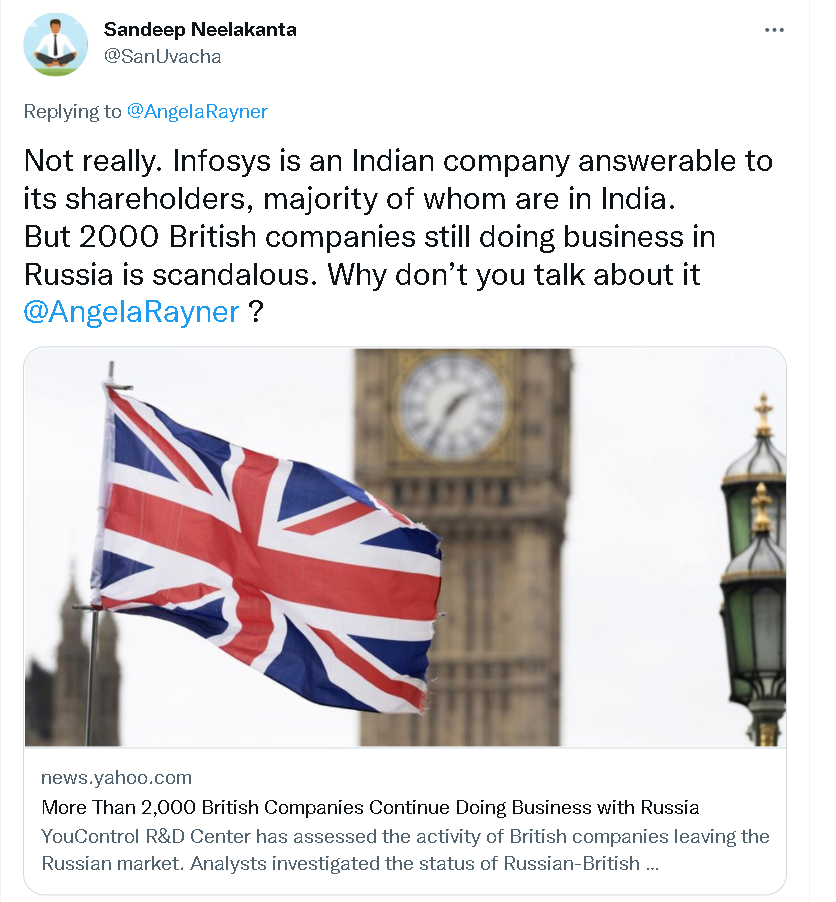Click the @AngelaRayner mention ending the tweet
The height and width of the screenshot is (902, 836).
pyautogui.click(x=131, y=311)
